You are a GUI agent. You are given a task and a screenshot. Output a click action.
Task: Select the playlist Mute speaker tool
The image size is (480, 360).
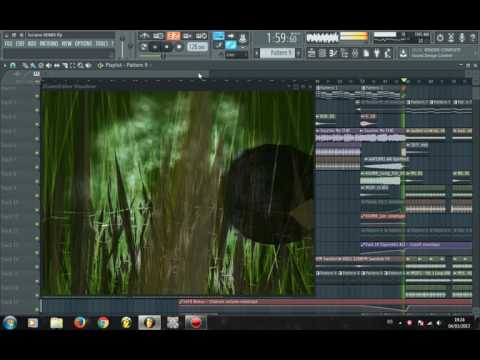point(49,66)
